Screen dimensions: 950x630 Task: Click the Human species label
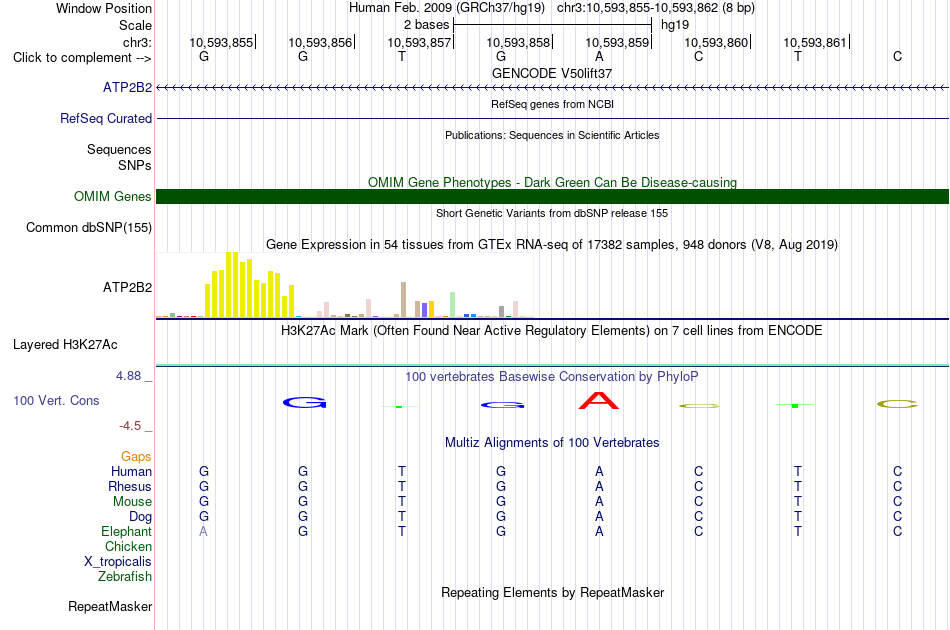click(x=131, y=471)
